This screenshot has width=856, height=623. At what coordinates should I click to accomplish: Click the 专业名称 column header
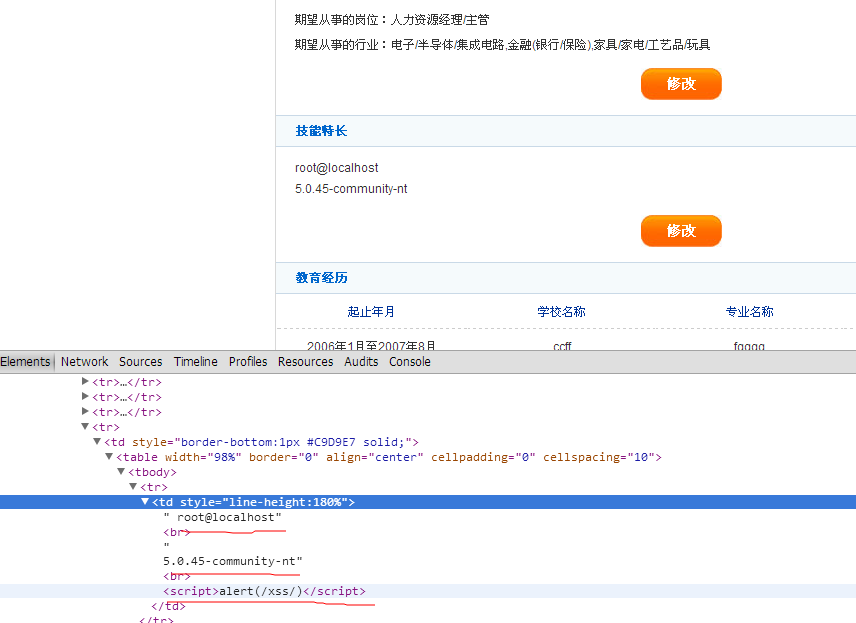click(750, 311)
